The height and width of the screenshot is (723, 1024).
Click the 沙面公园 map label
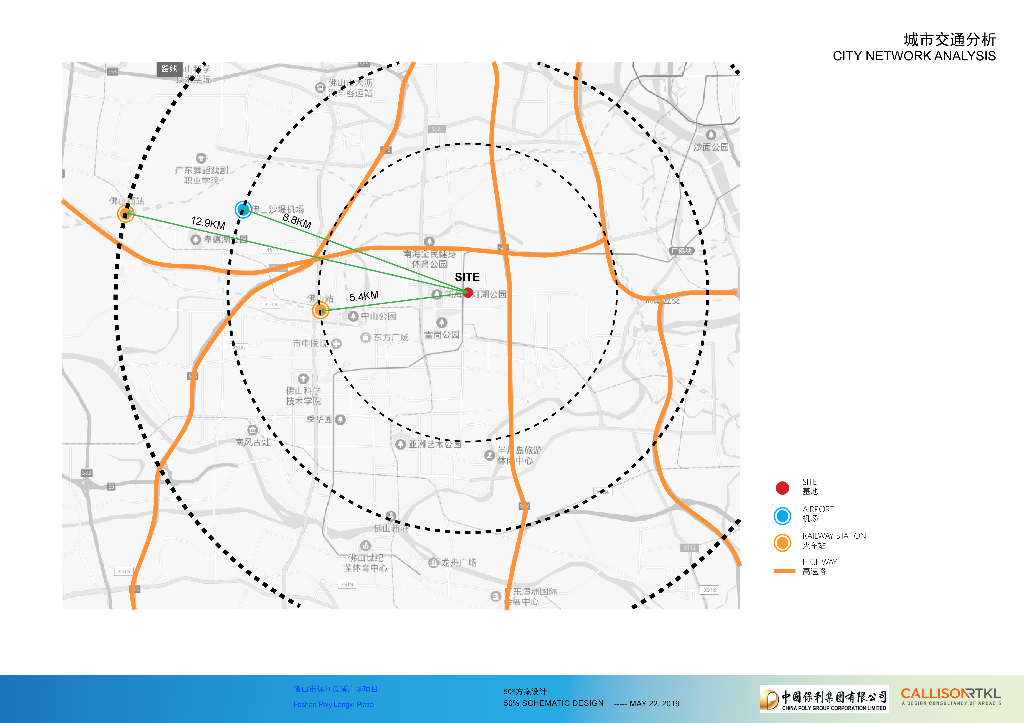711,147
